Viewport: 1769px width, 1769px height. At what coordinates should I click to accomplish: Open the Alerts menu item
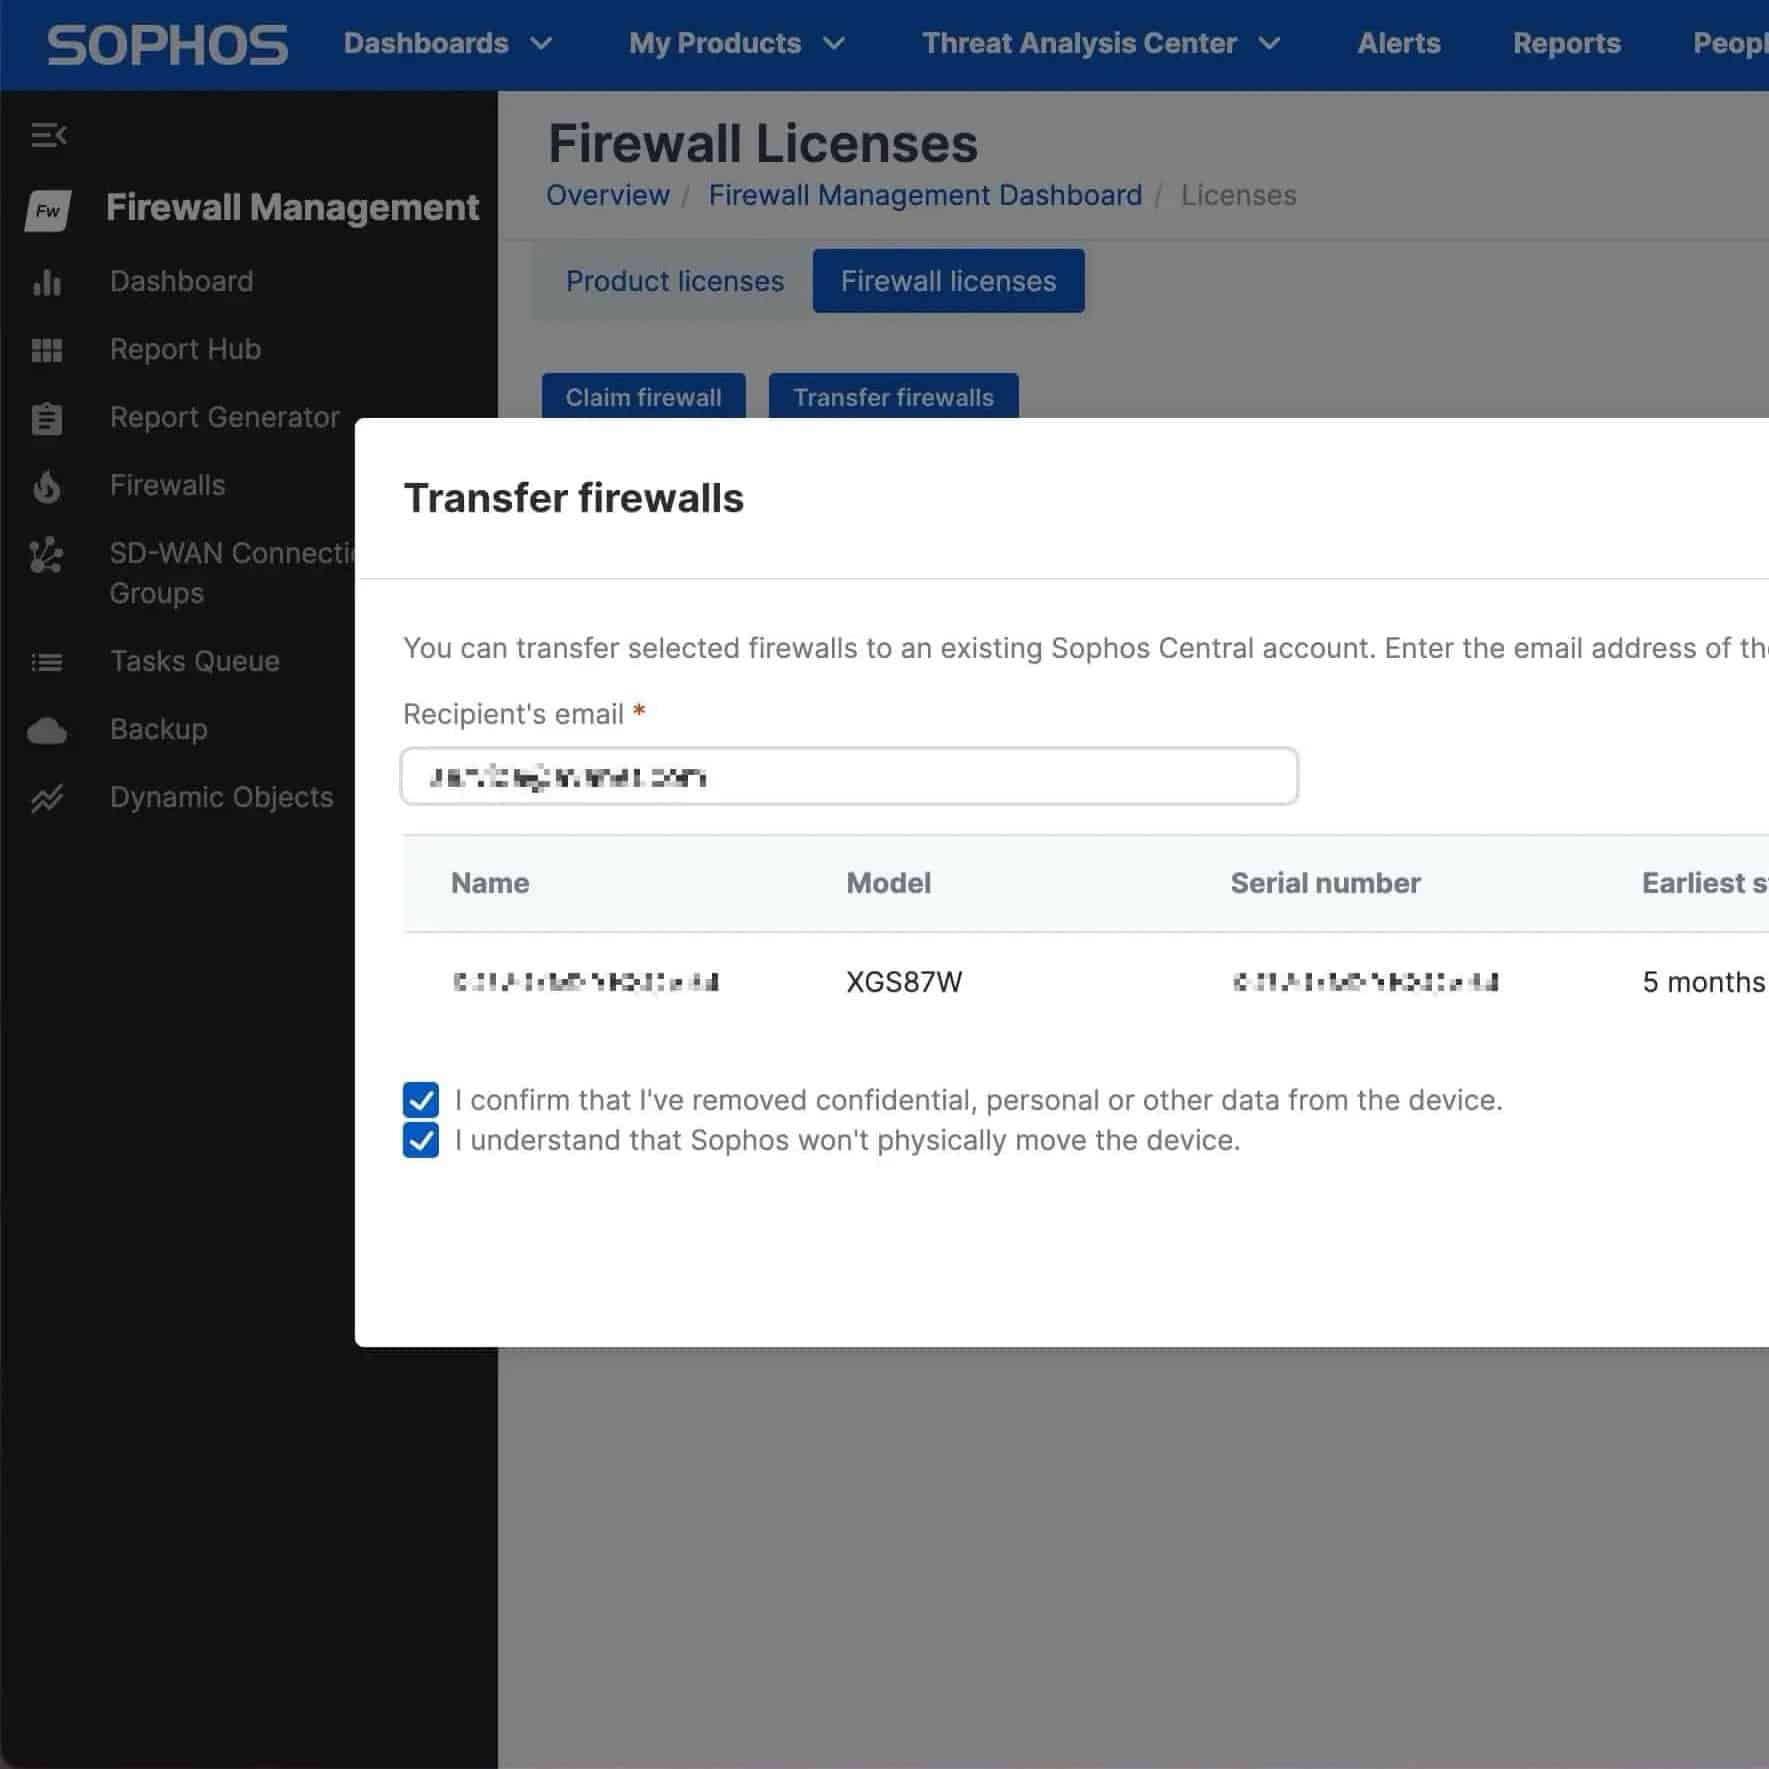1398,43
